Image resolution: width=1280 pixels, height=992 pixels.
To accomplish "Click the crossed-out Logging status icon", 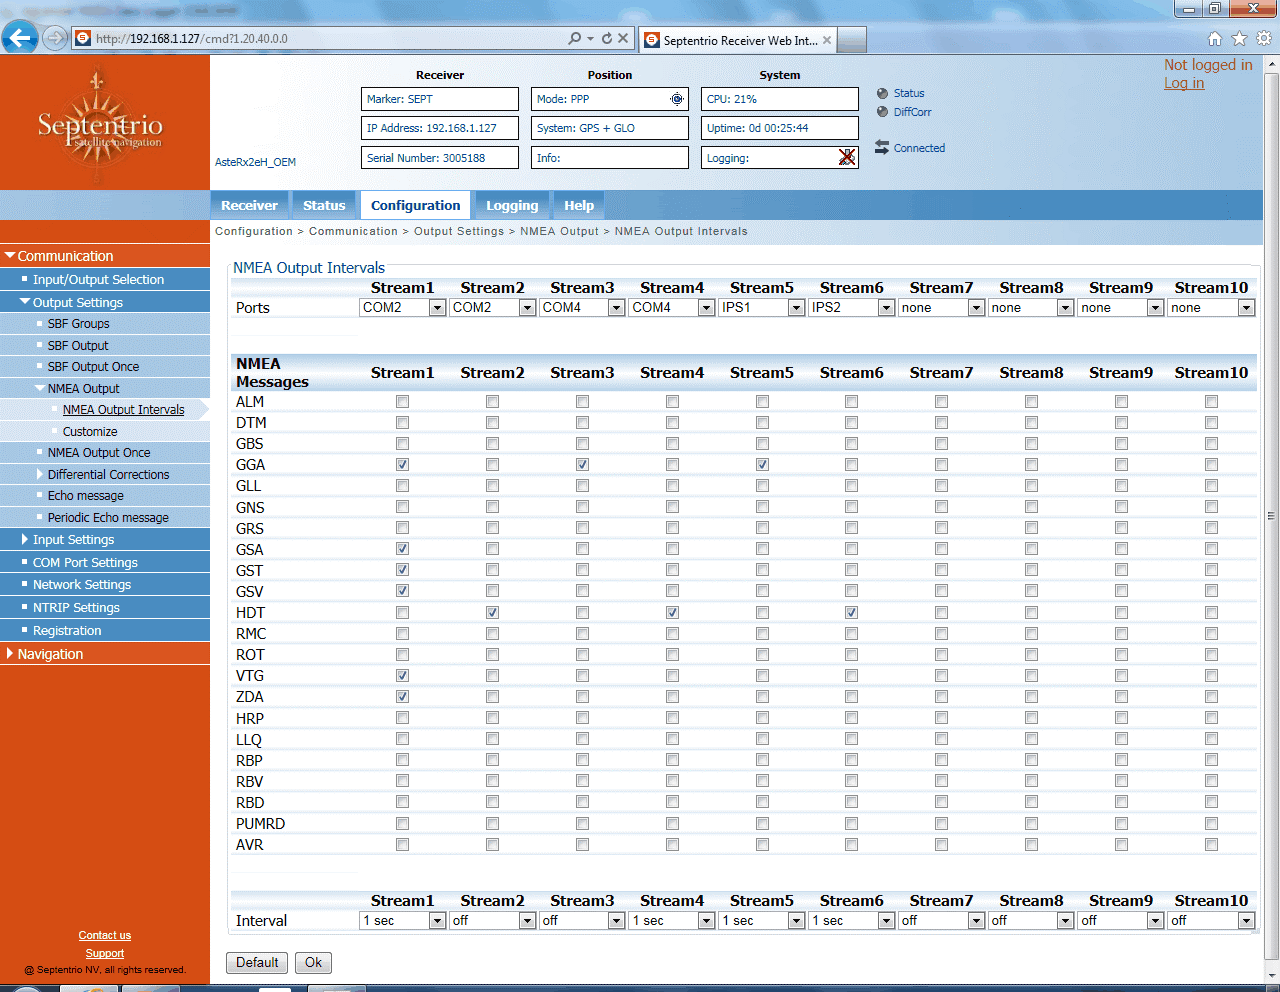I will tap(847, 157).
